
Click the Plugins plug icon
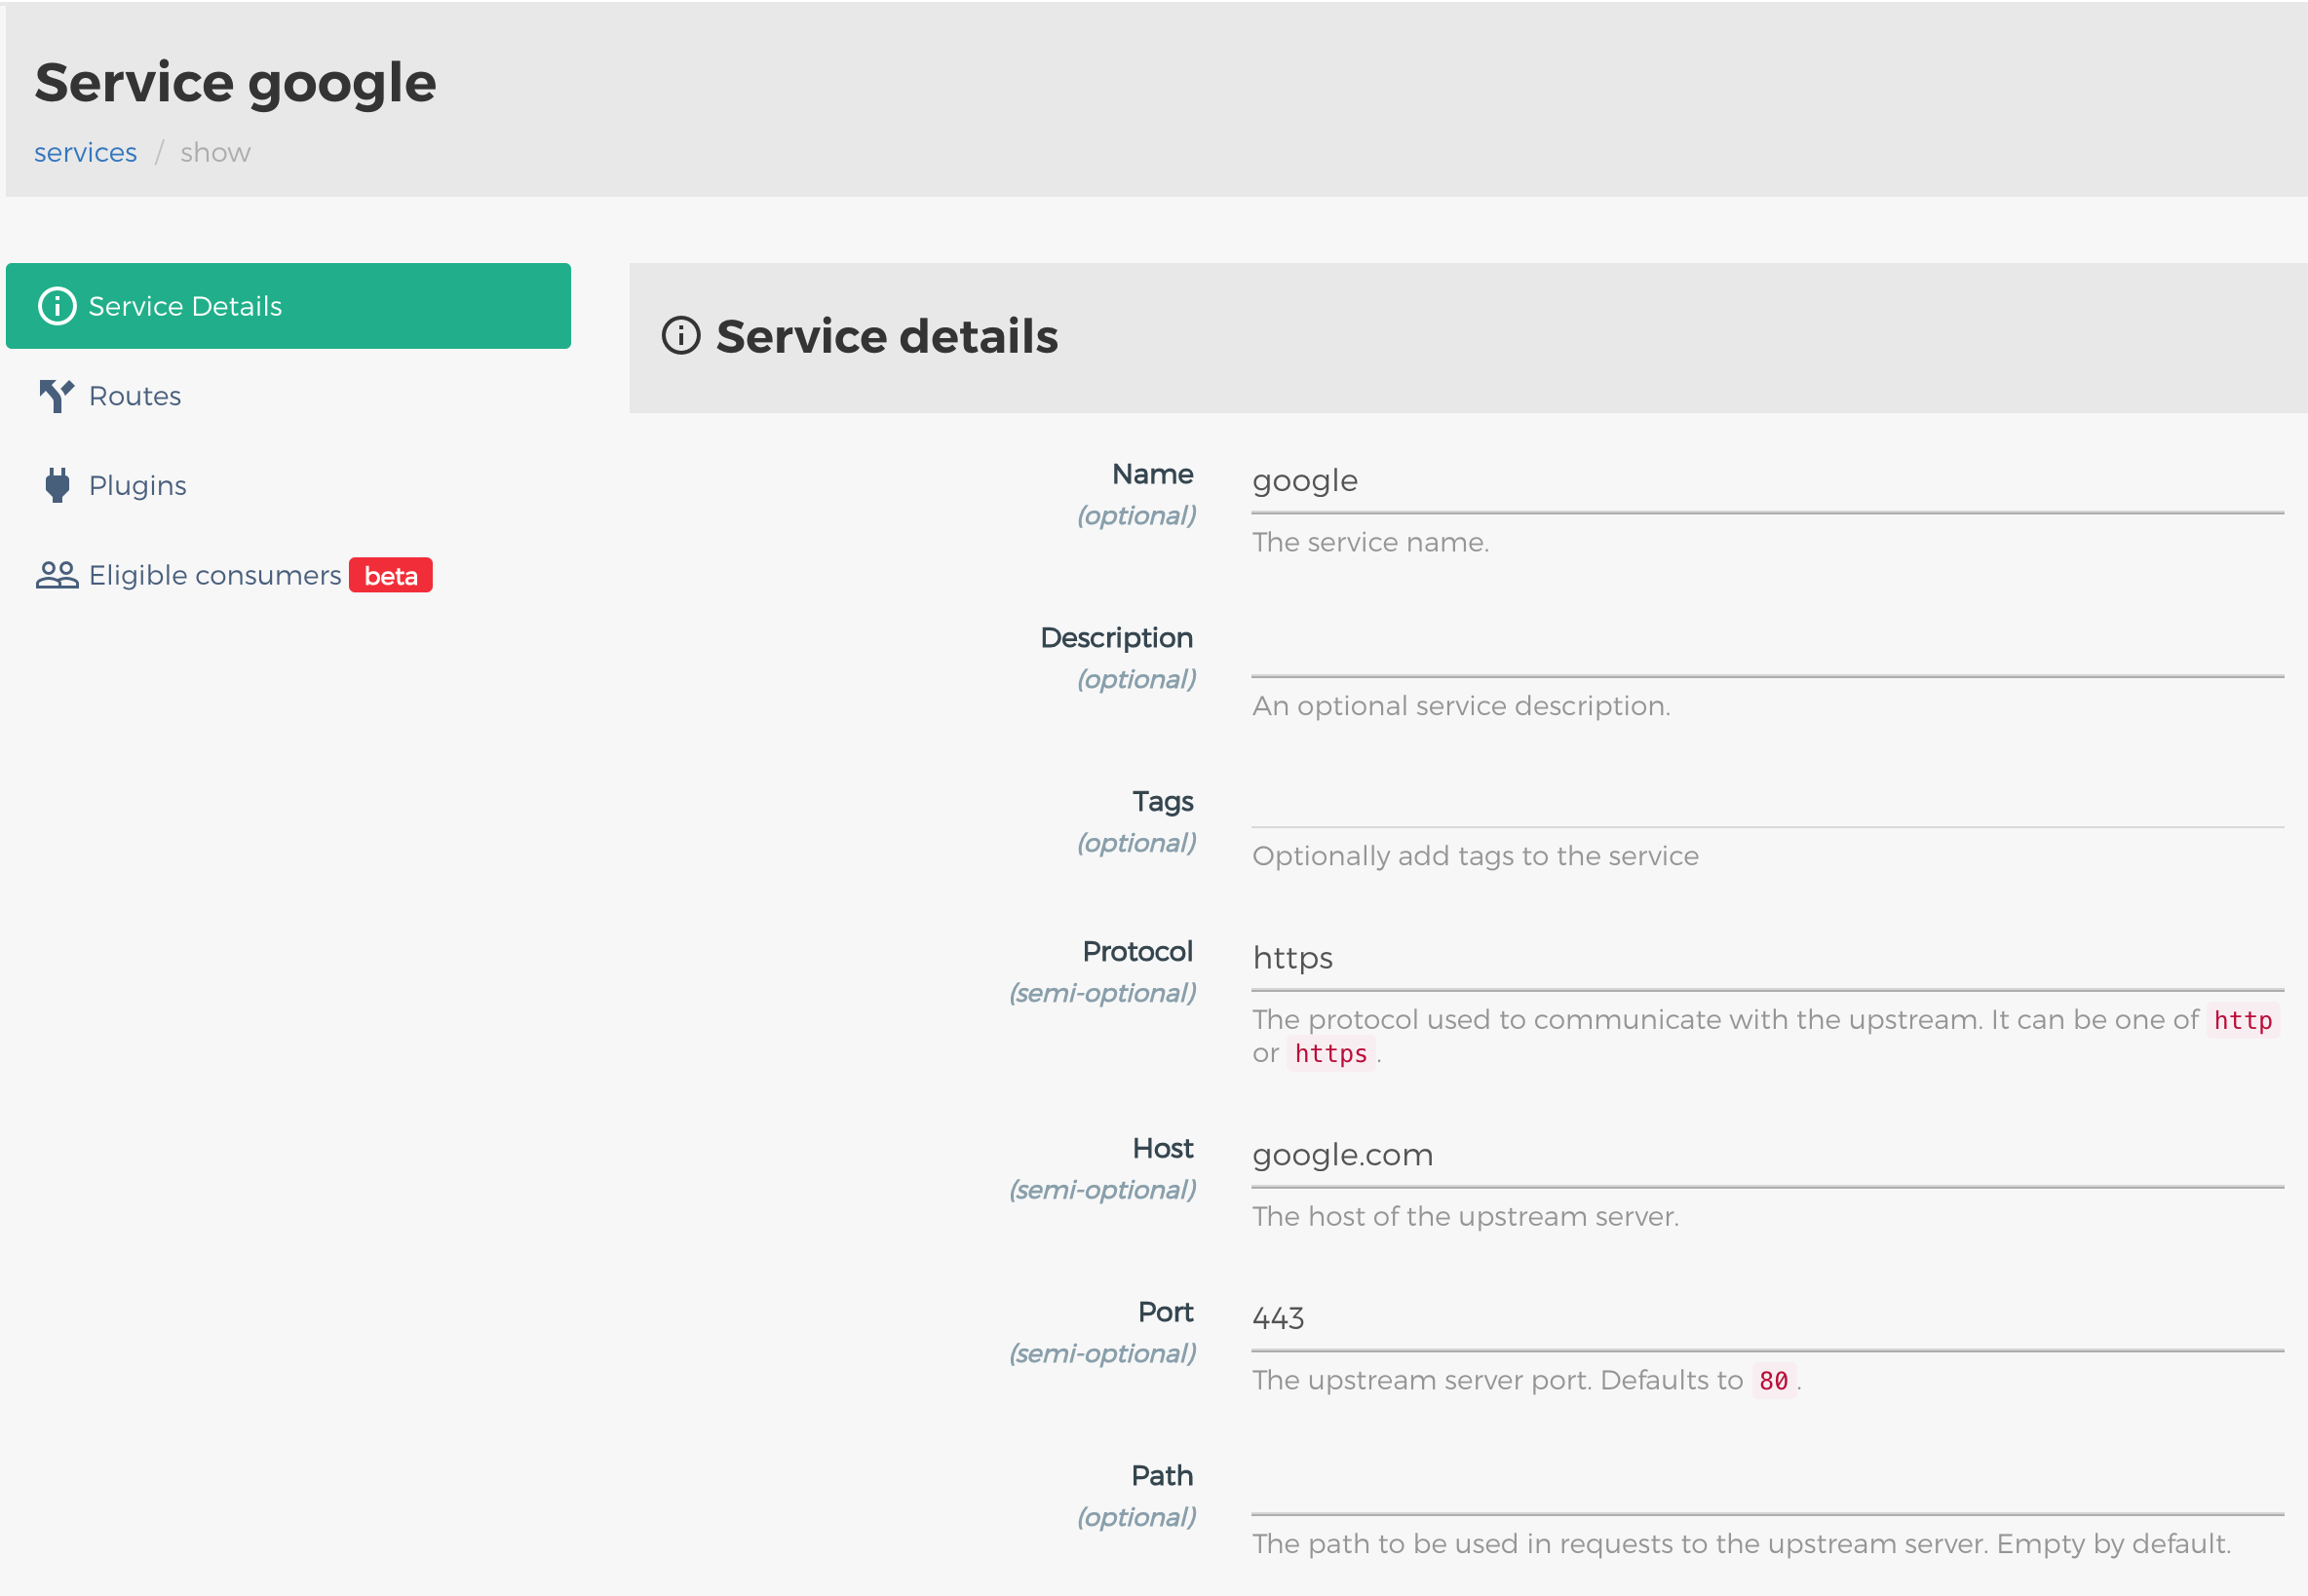click(57, 485)
